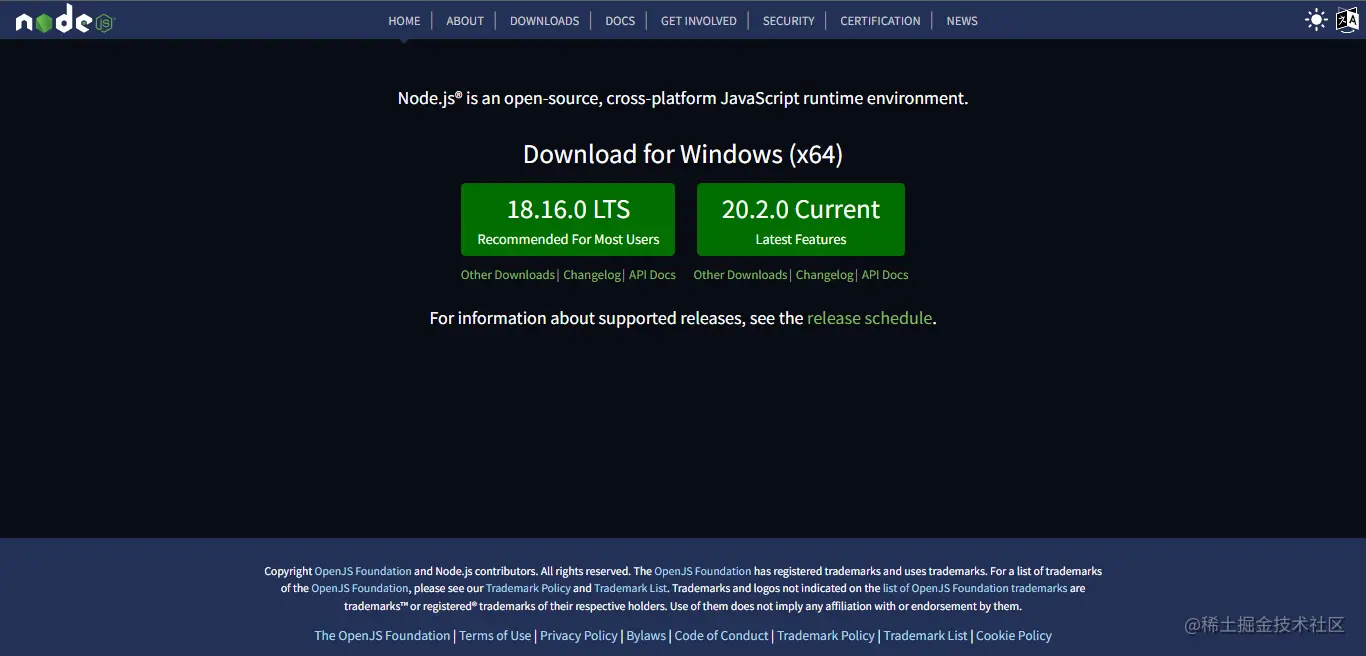Open API Docs for 18.16.0 LTS
The width and height of the screenshot is (1366, 656).
tap(652, 274)
